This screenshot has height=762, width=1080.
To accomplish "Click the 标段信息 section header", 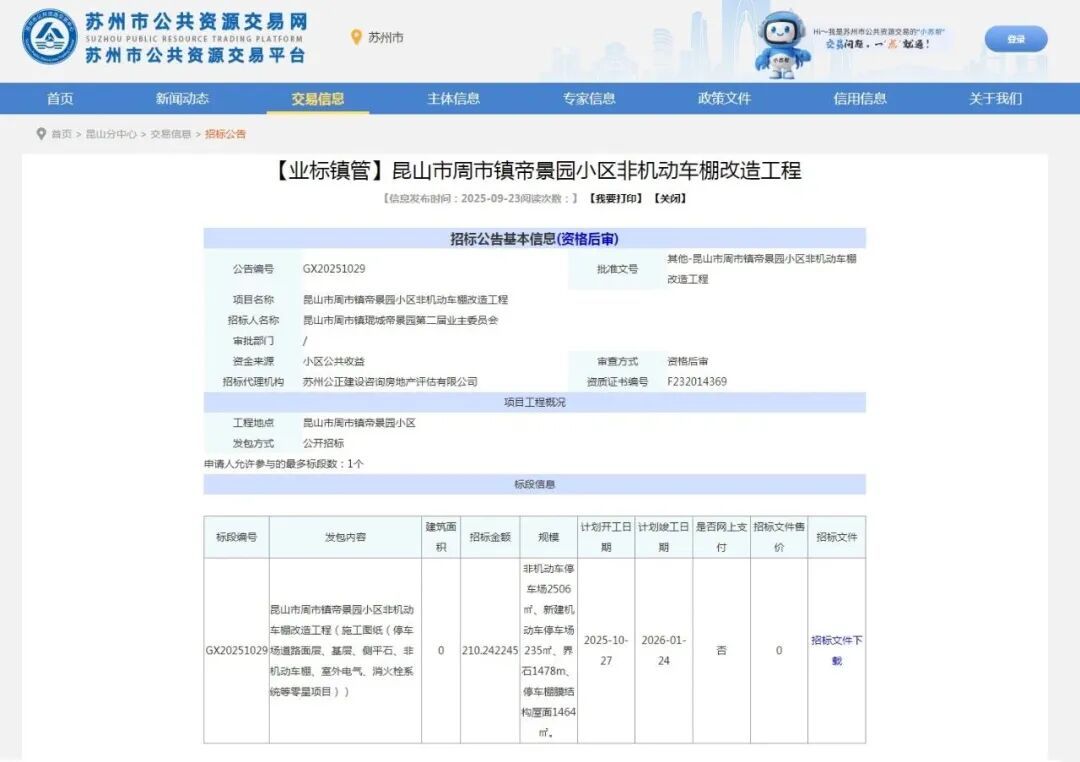I will 534,484.
